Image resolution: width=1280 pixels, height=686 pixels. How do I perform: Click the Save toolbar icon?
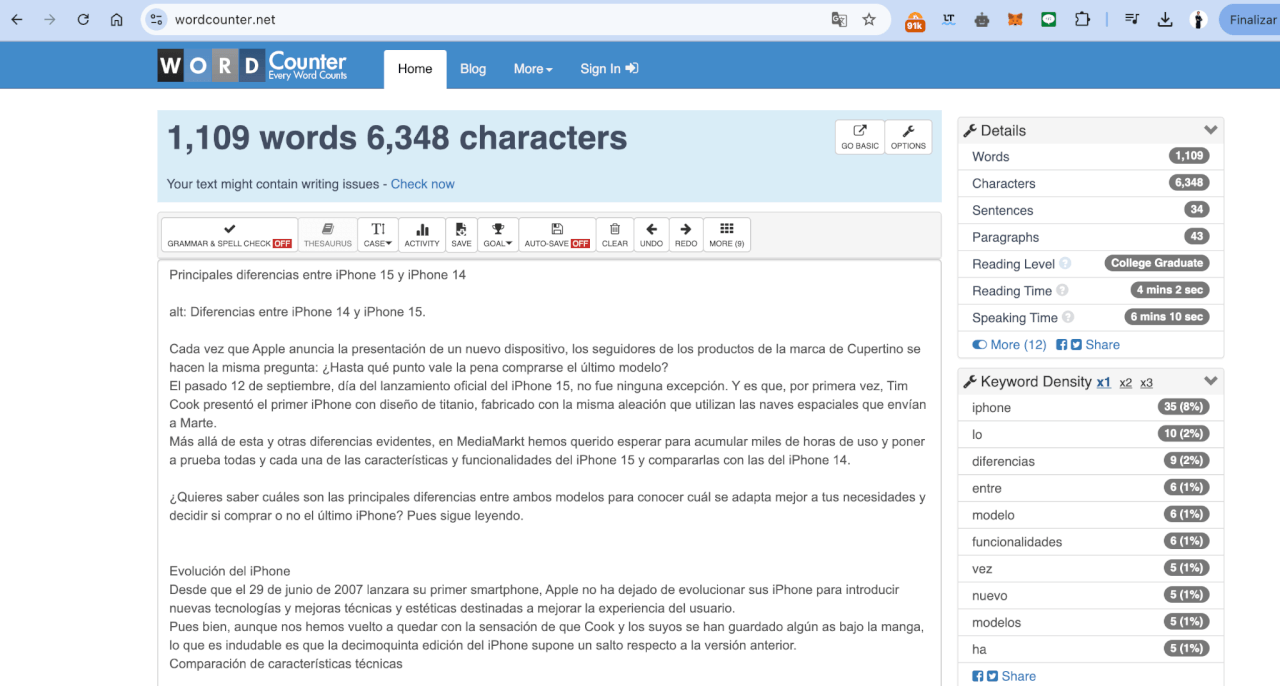pos(461,235)
